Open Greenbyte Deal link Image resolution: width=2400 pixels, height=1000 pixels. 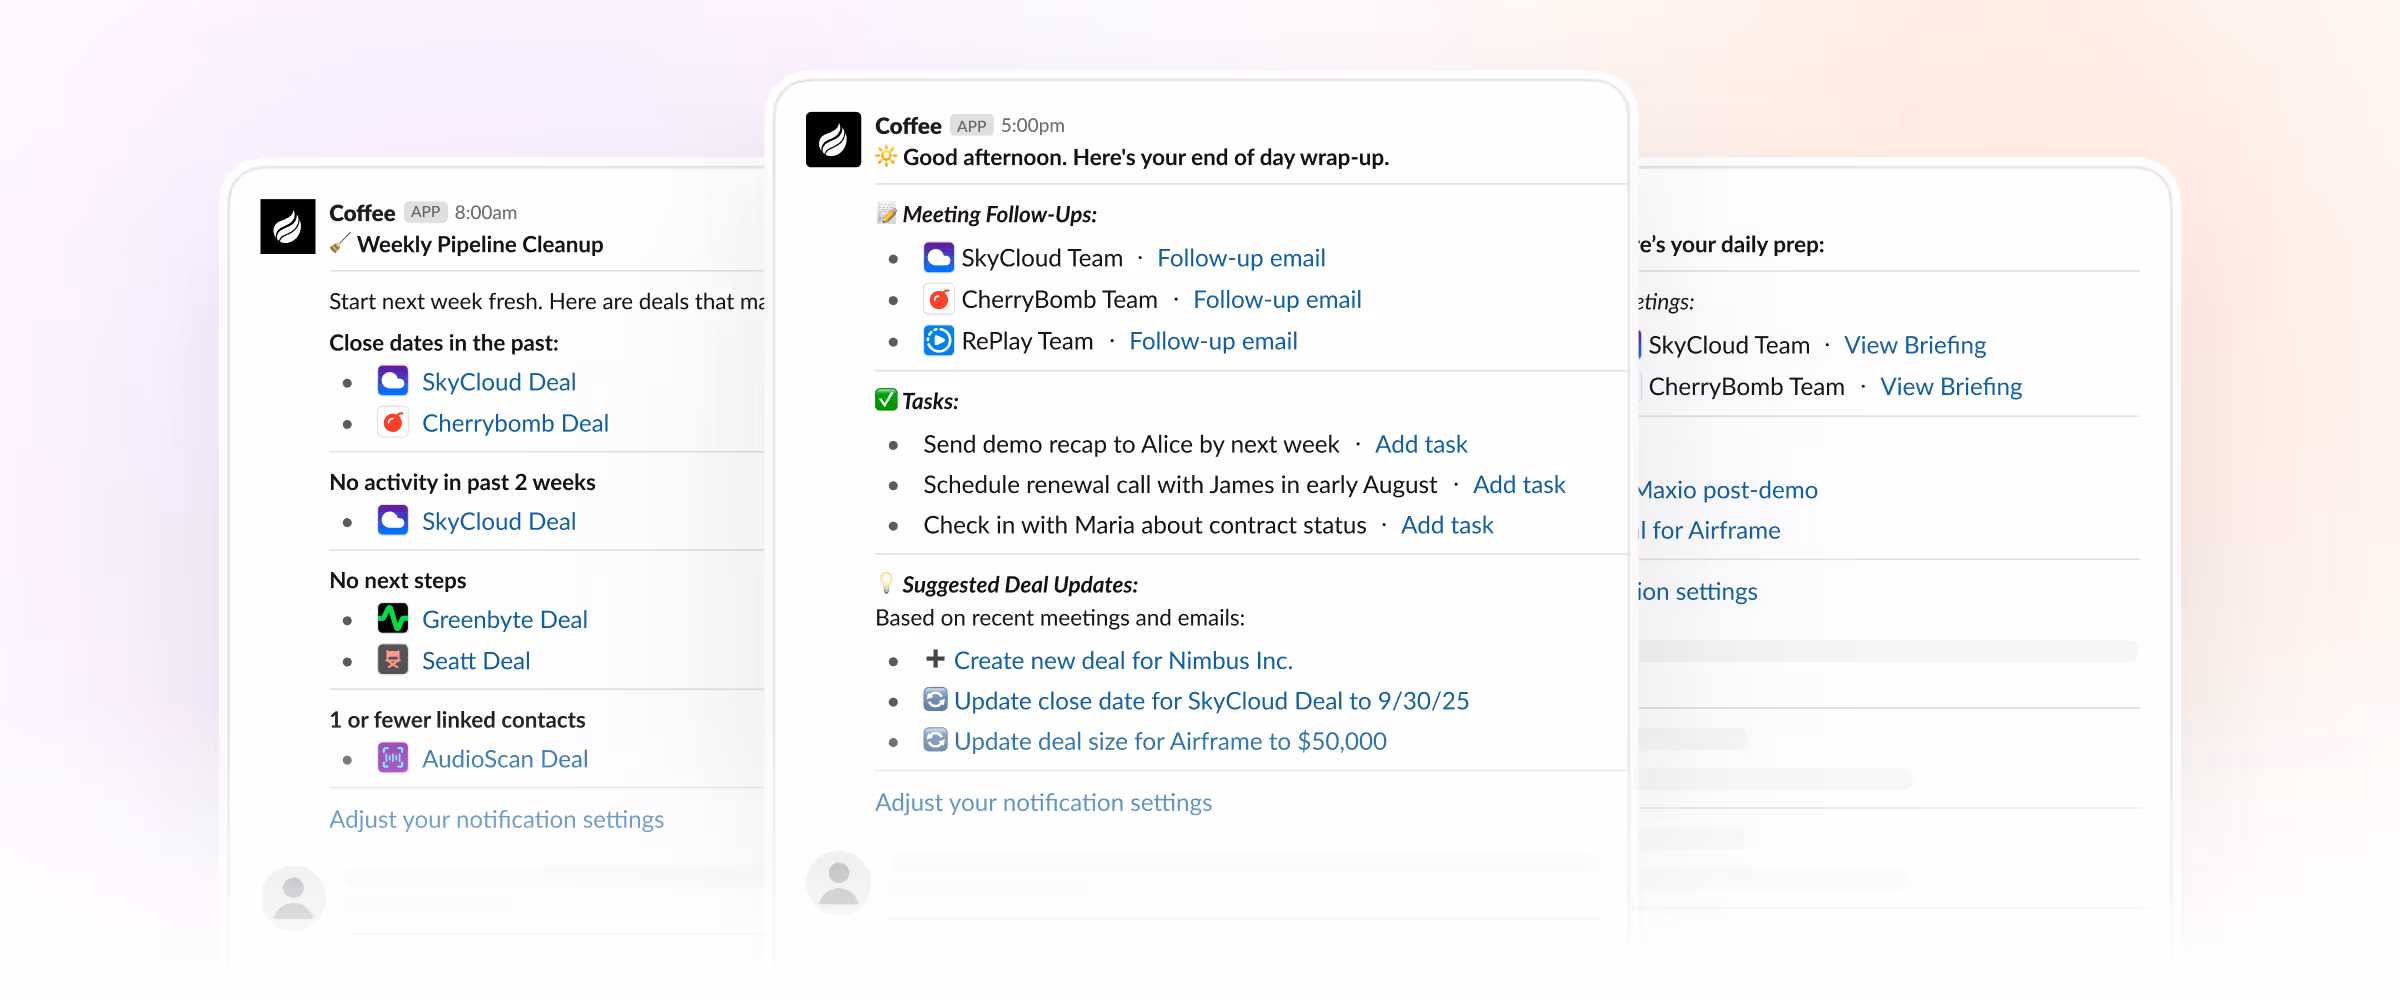click(505, 619)
